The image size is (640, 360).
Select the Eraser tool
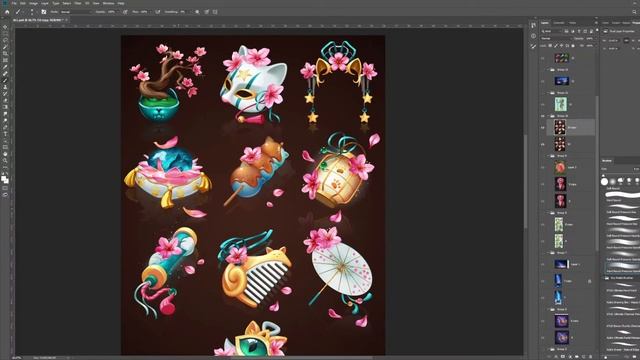click(x=5, y=100)
